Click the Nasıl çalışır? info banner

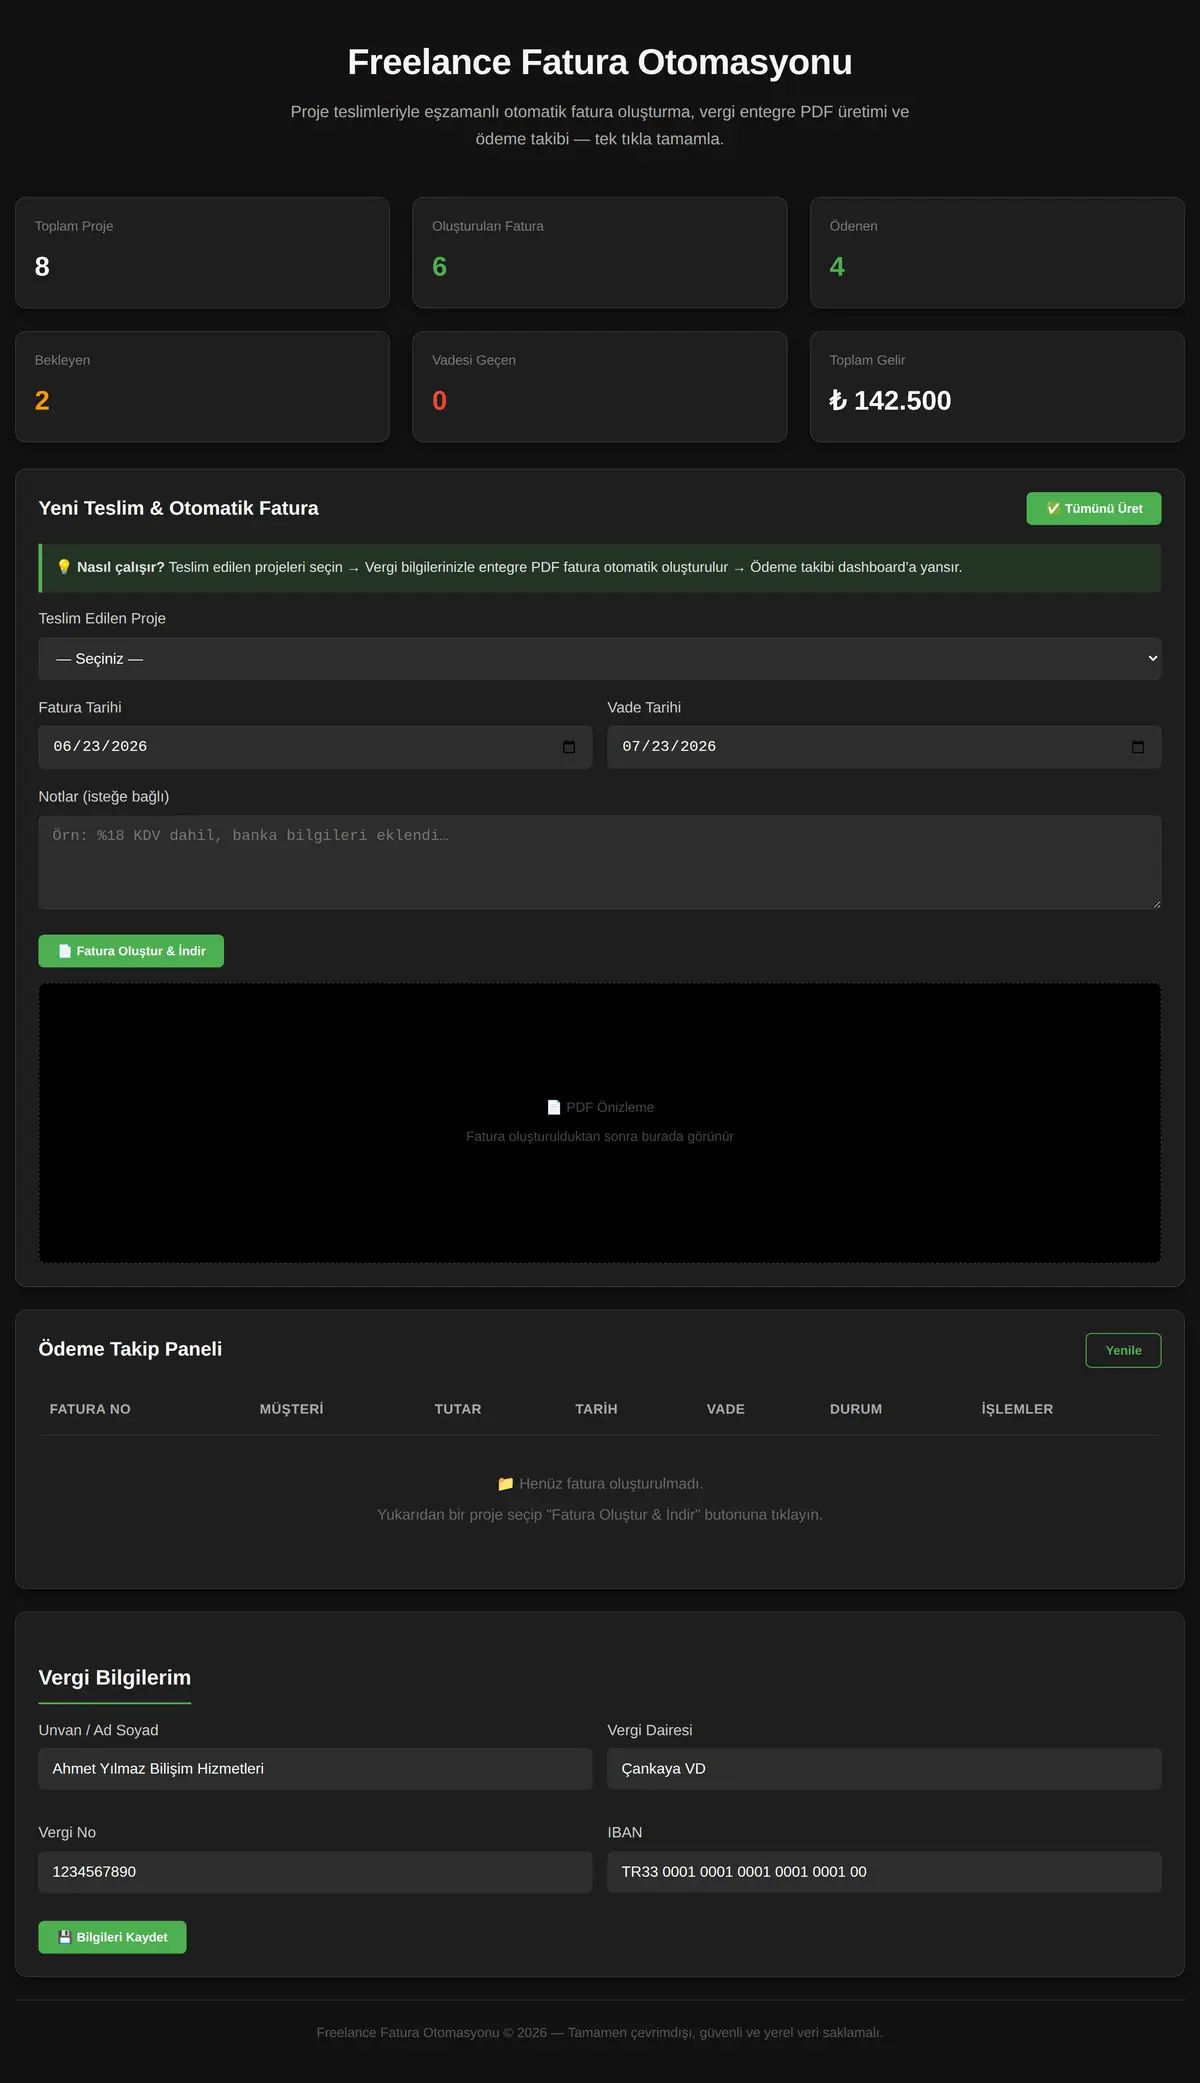tap(600, 568)
